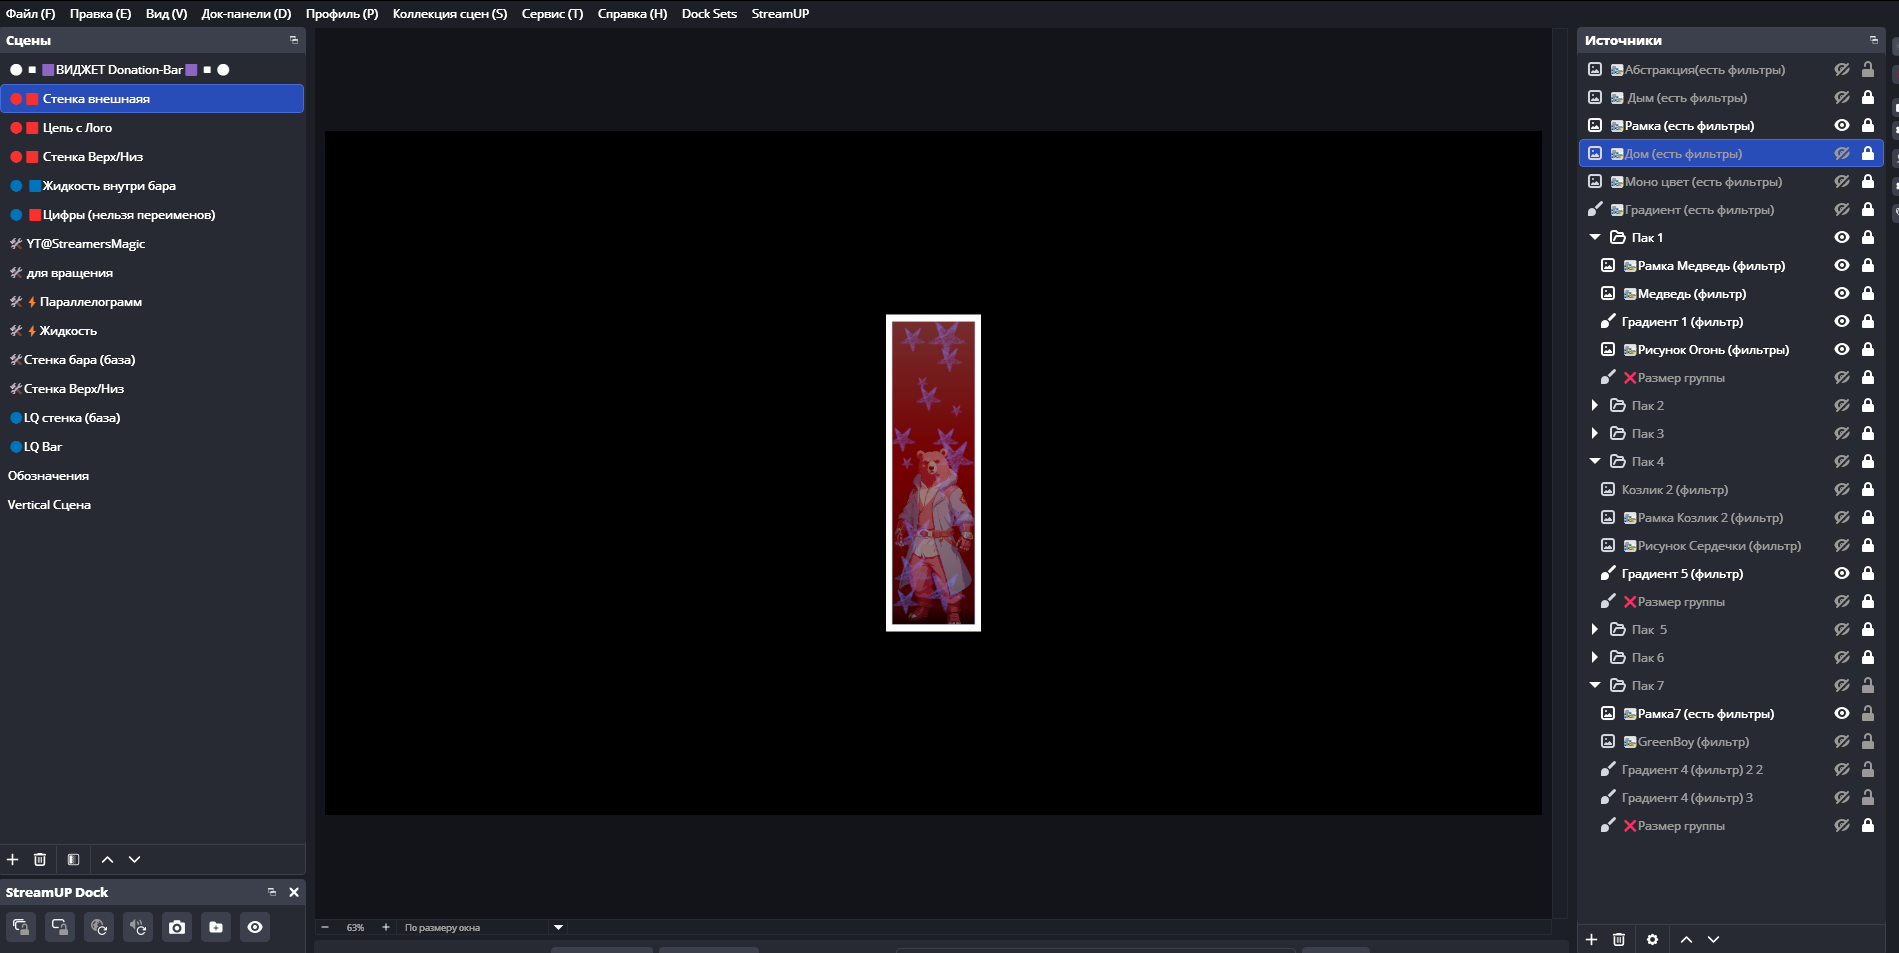This screenshot has width=1899, height=953.
Task: Click the scene filters icon under Scenes
Action: pos(73,859)
